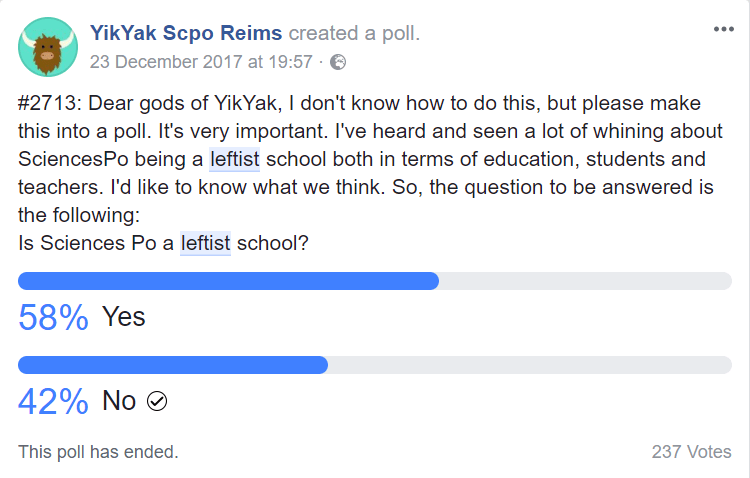This screenshot has height=478, width=750.
Task: Click the 58% result figure
Action: (53, 317)
